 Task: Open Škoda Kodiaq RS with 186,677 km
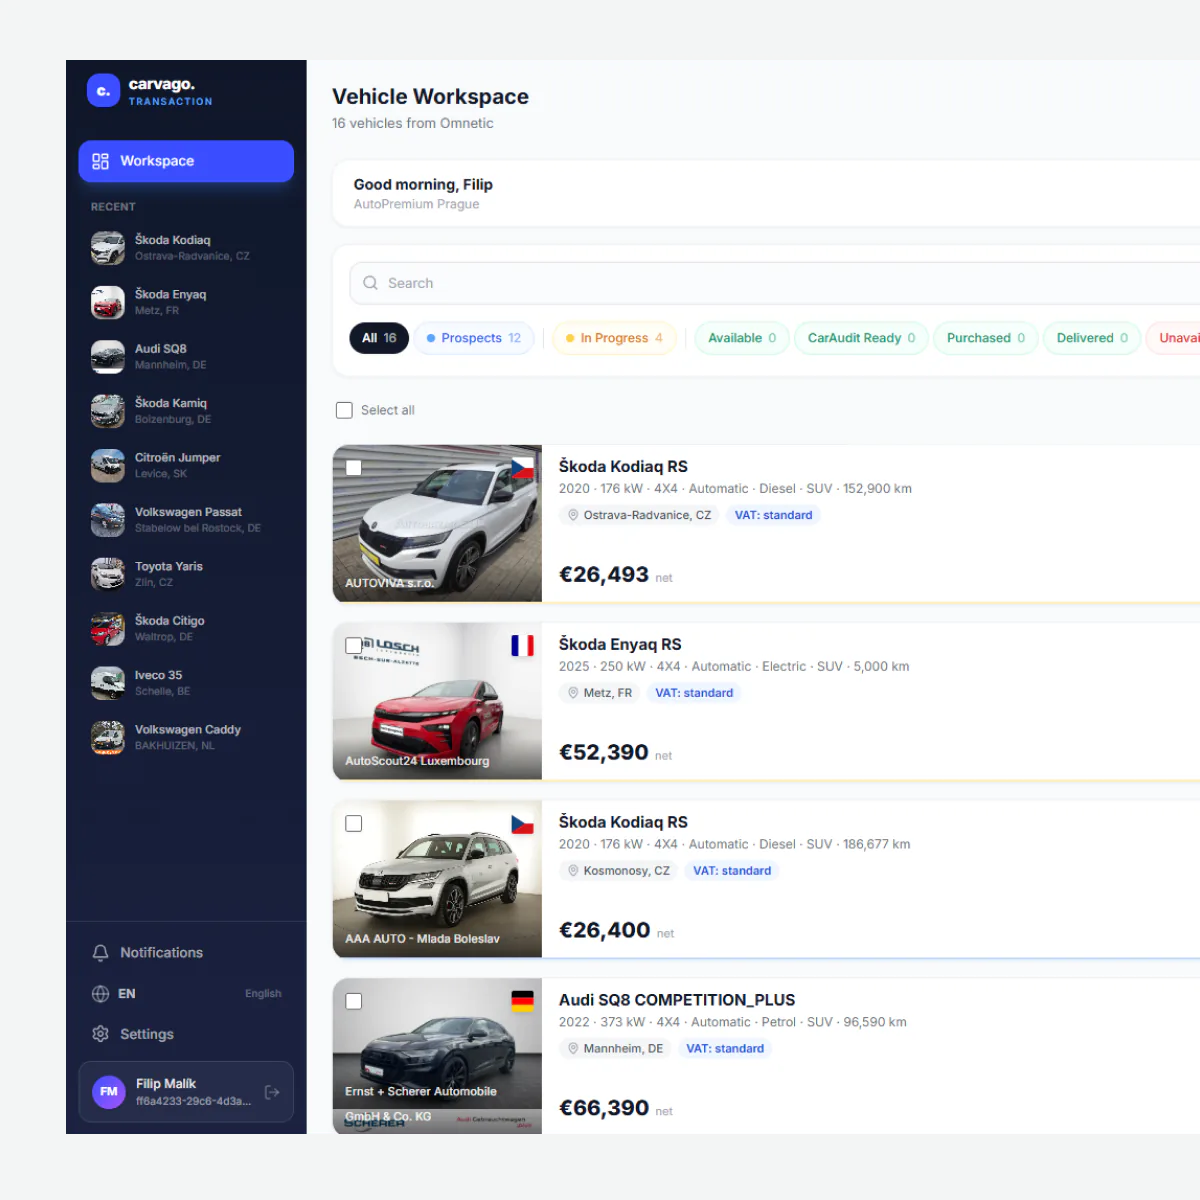(x=623, y=822)
